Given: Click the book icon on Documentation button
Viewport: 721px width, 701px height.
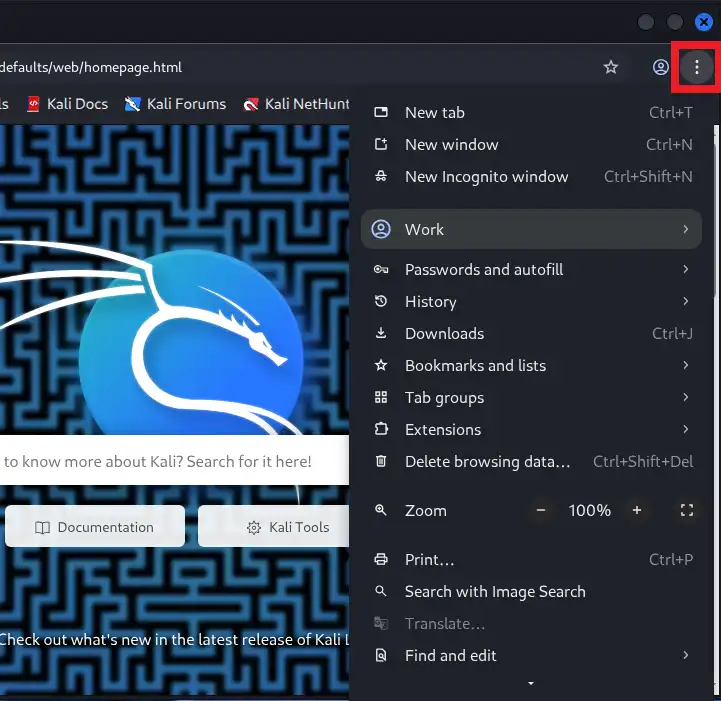Looking at the screenshot, I should pos(42,528).
